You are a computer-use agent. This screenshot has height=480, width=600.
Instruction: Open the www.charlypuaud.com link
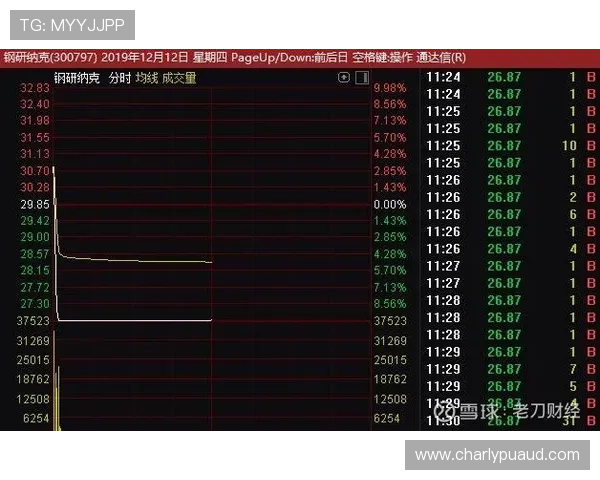(x=497, y=454)
